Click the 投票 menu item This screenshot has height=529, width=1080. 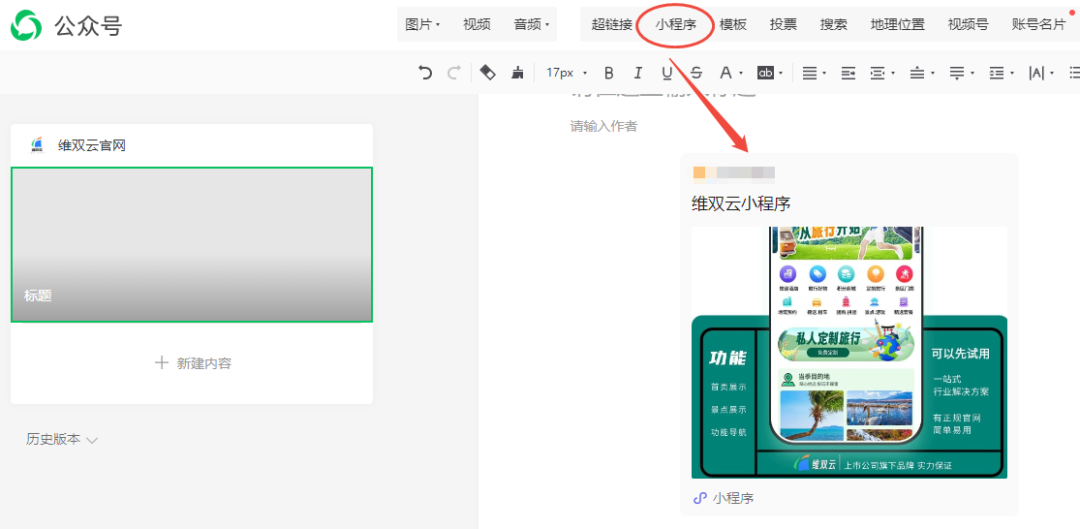tap(783, 25)
